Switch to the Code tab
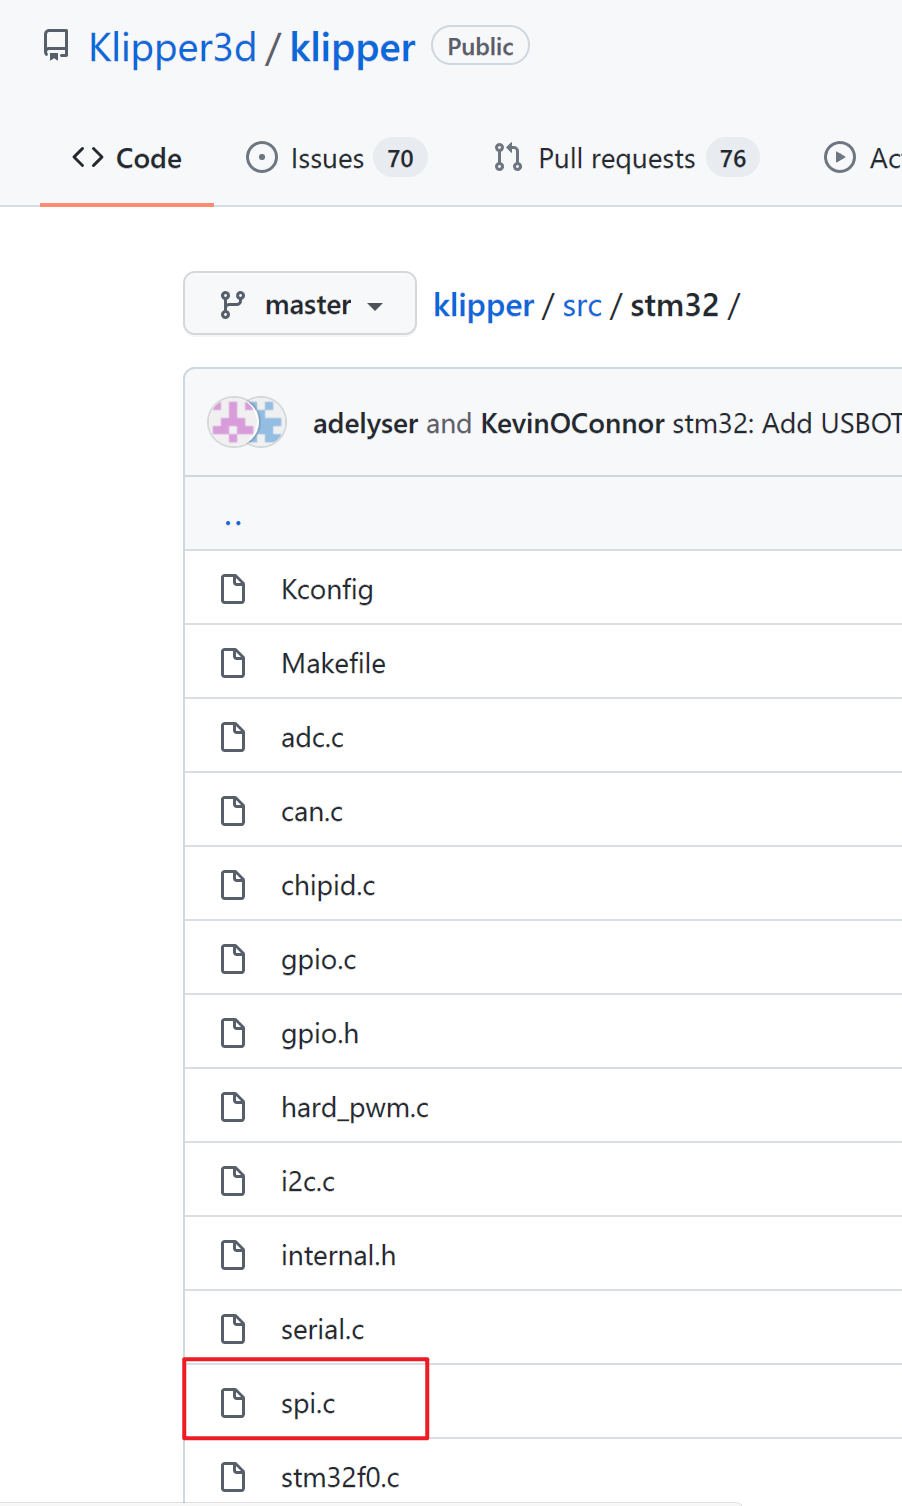The width and height of the screenshot is (902, 1506). tap(127, 158)
